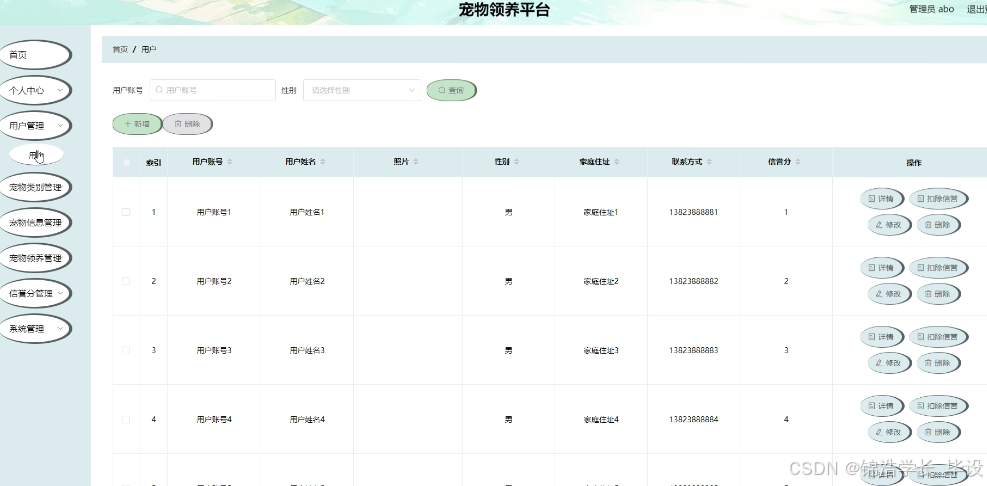Check the row 2 checkbox for 用户账号2
The image size is (987, 486).
tap(126, 281)
